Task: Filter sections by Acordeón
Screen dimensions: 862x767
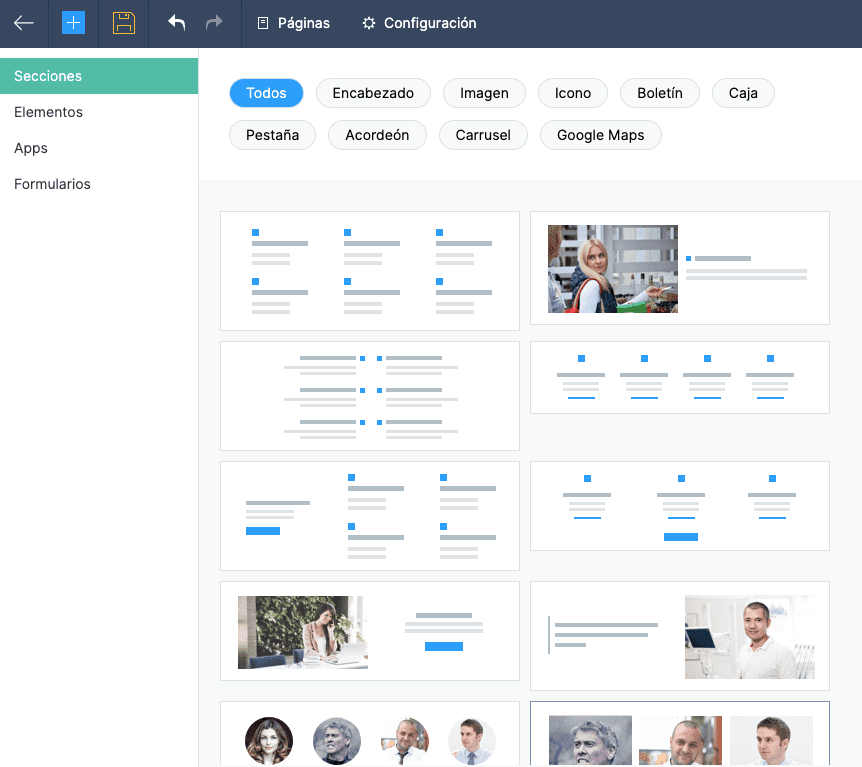Action: tap(377, 135)
